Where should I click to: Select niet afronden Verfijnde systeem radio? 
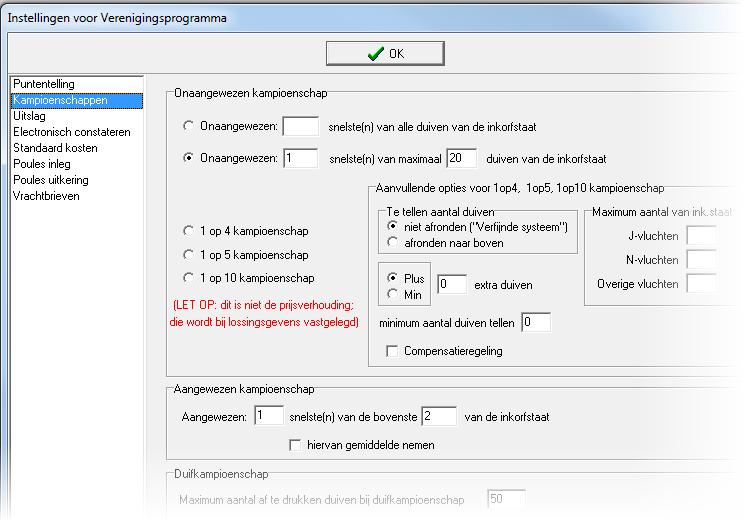pos(392,226)
